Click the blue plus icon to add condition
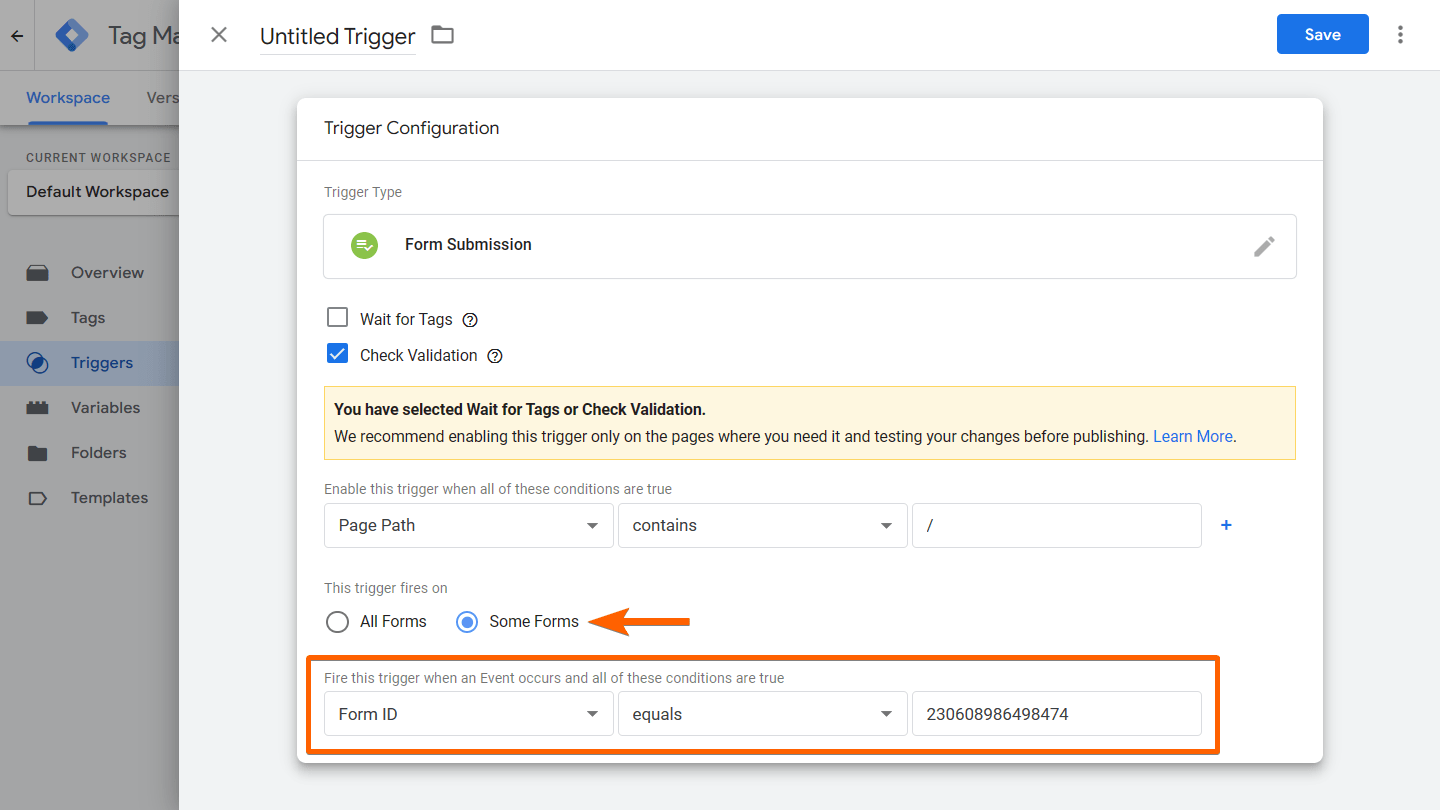 (1226, 525)
